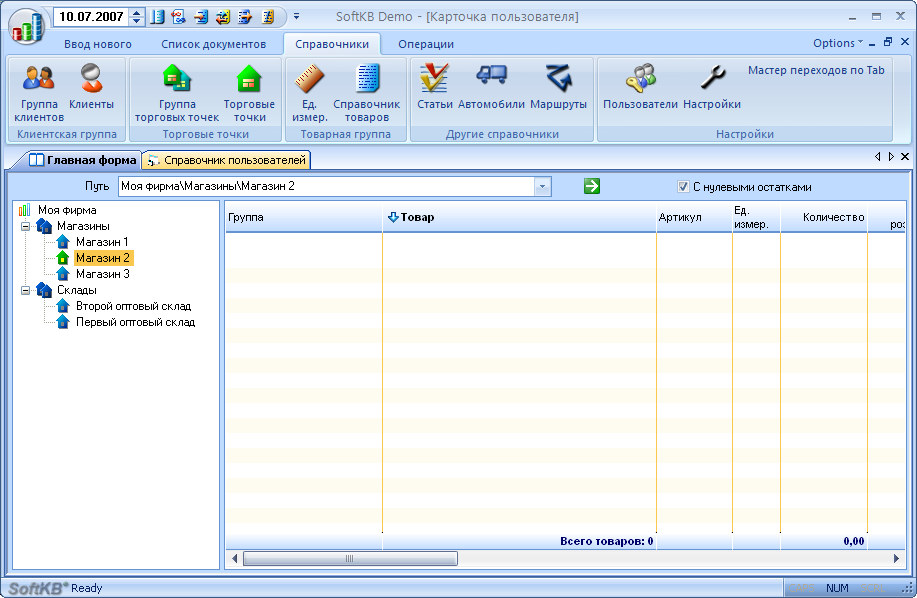The height and width of the screenshot is (598, 917).
Task: Sort by Группа column header
Action: 304,217
